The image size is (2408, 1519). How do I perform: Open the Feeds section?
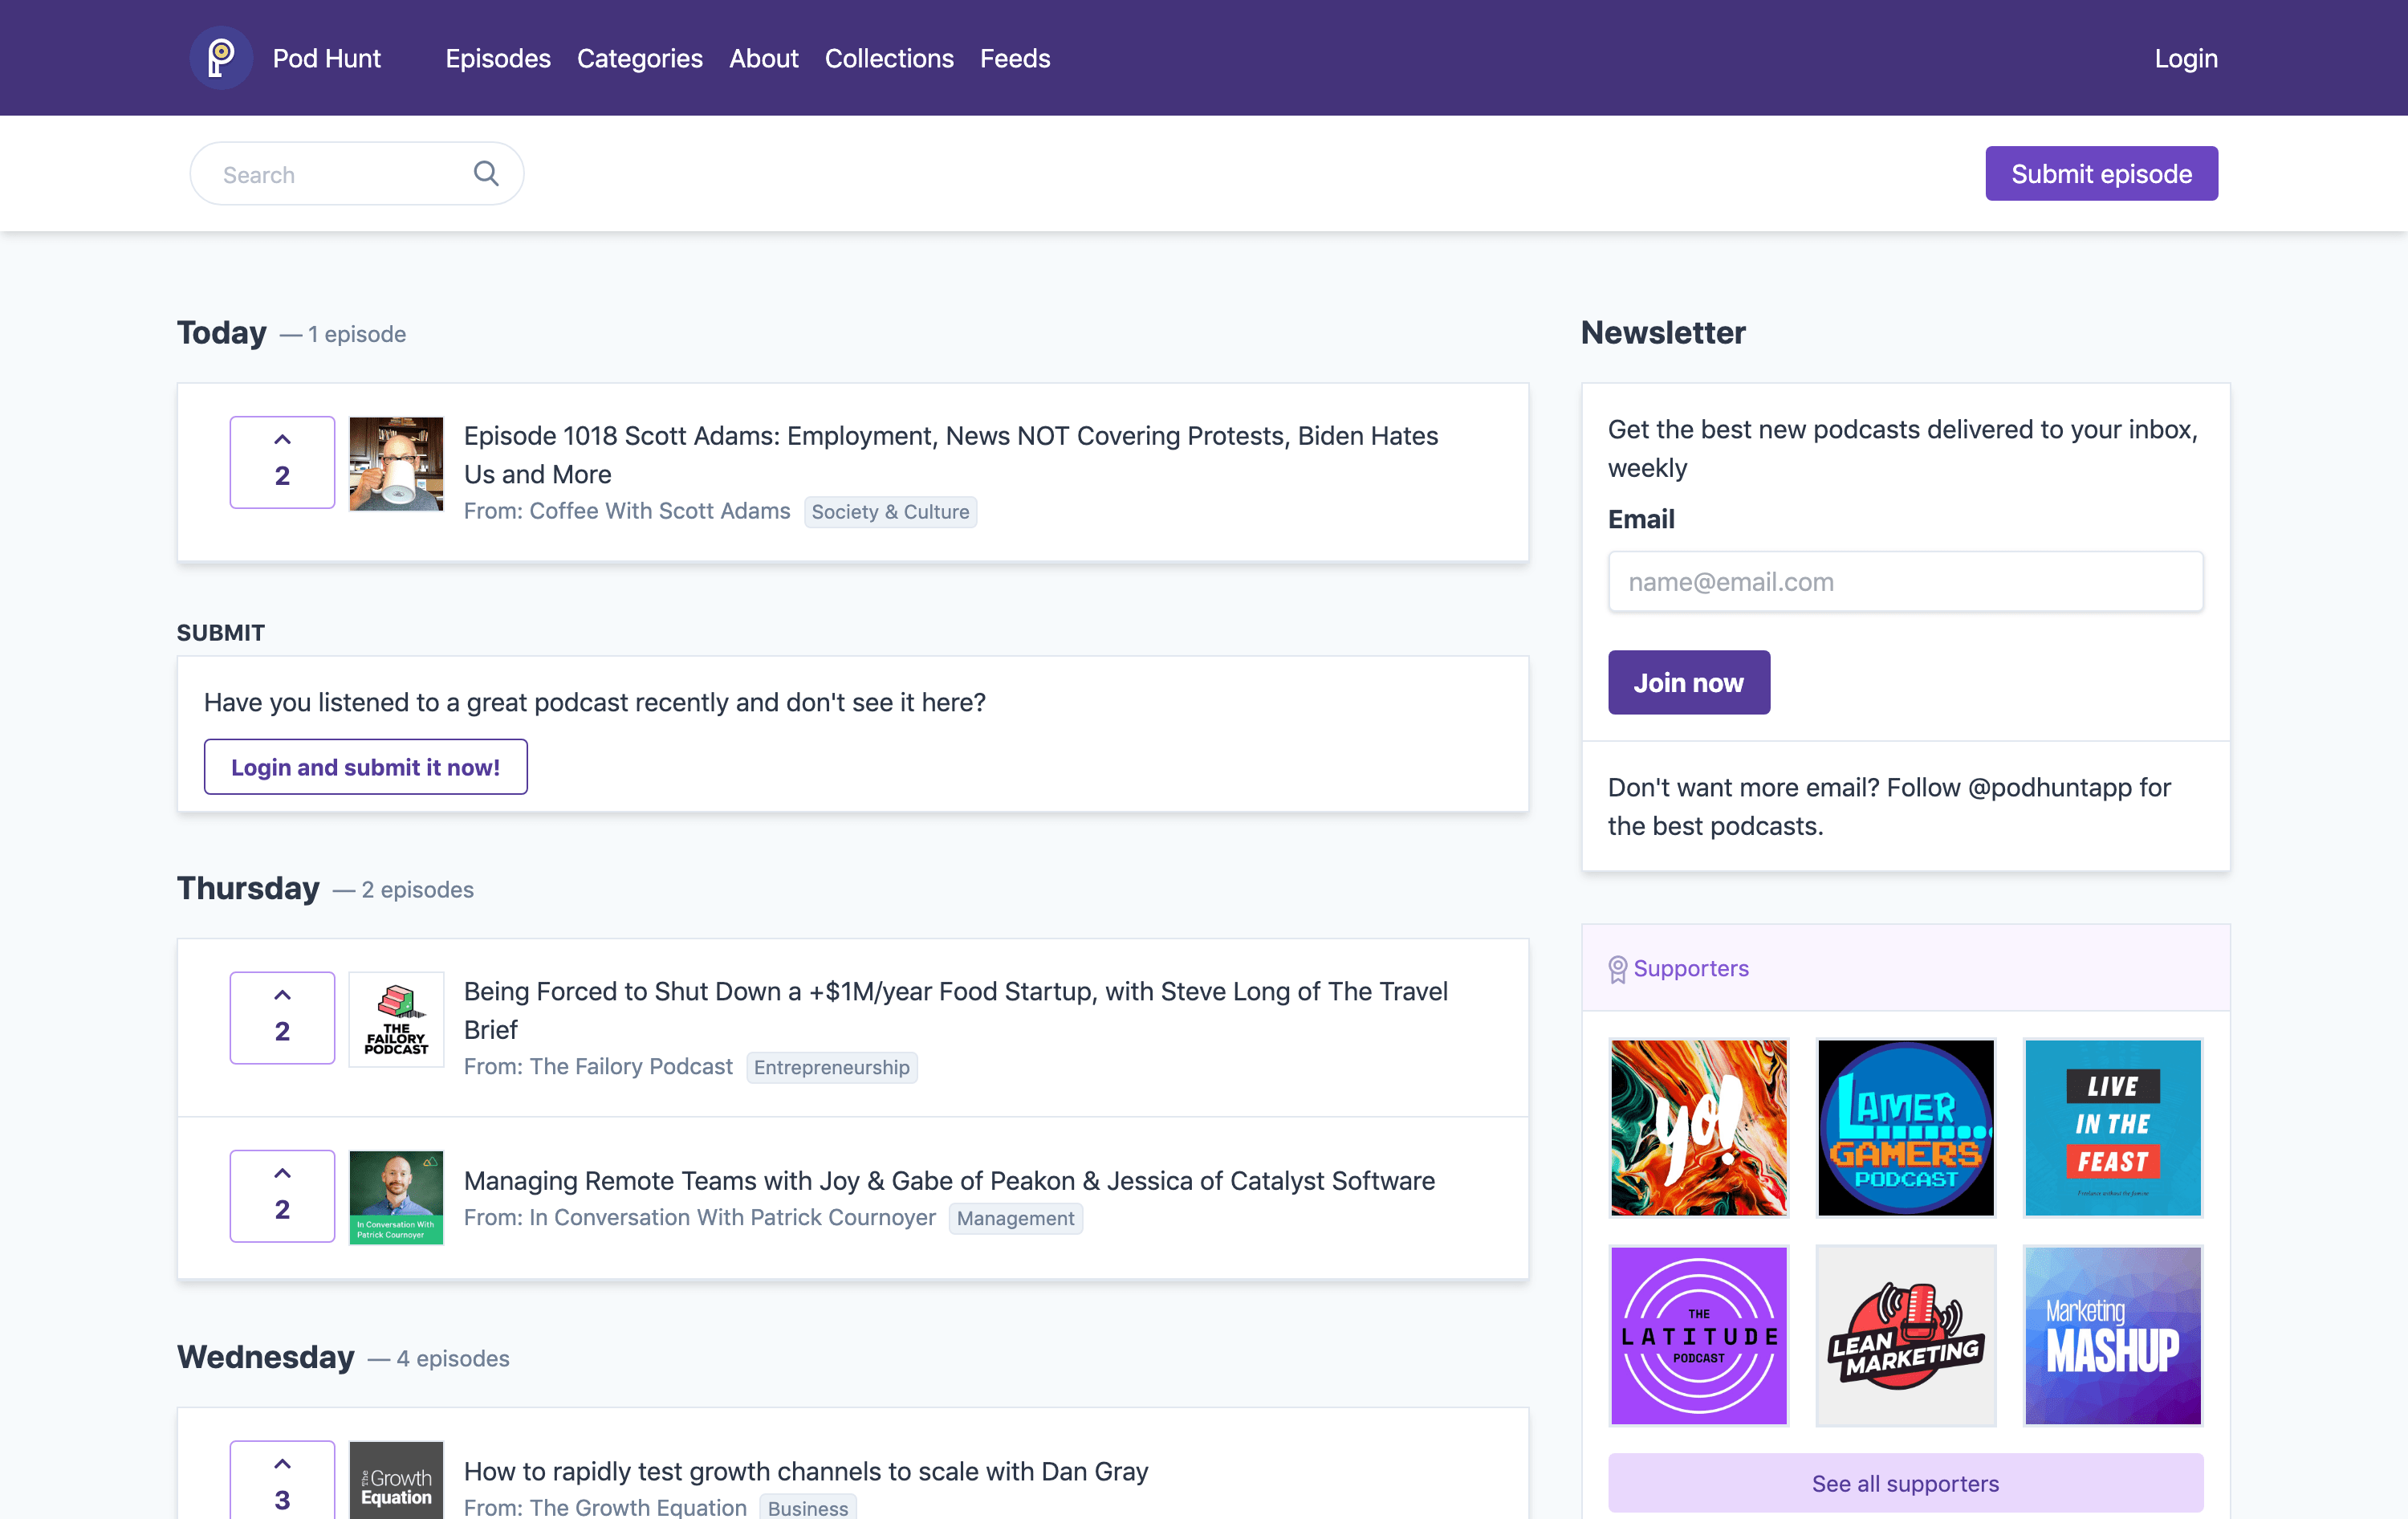pos(1015,58)
